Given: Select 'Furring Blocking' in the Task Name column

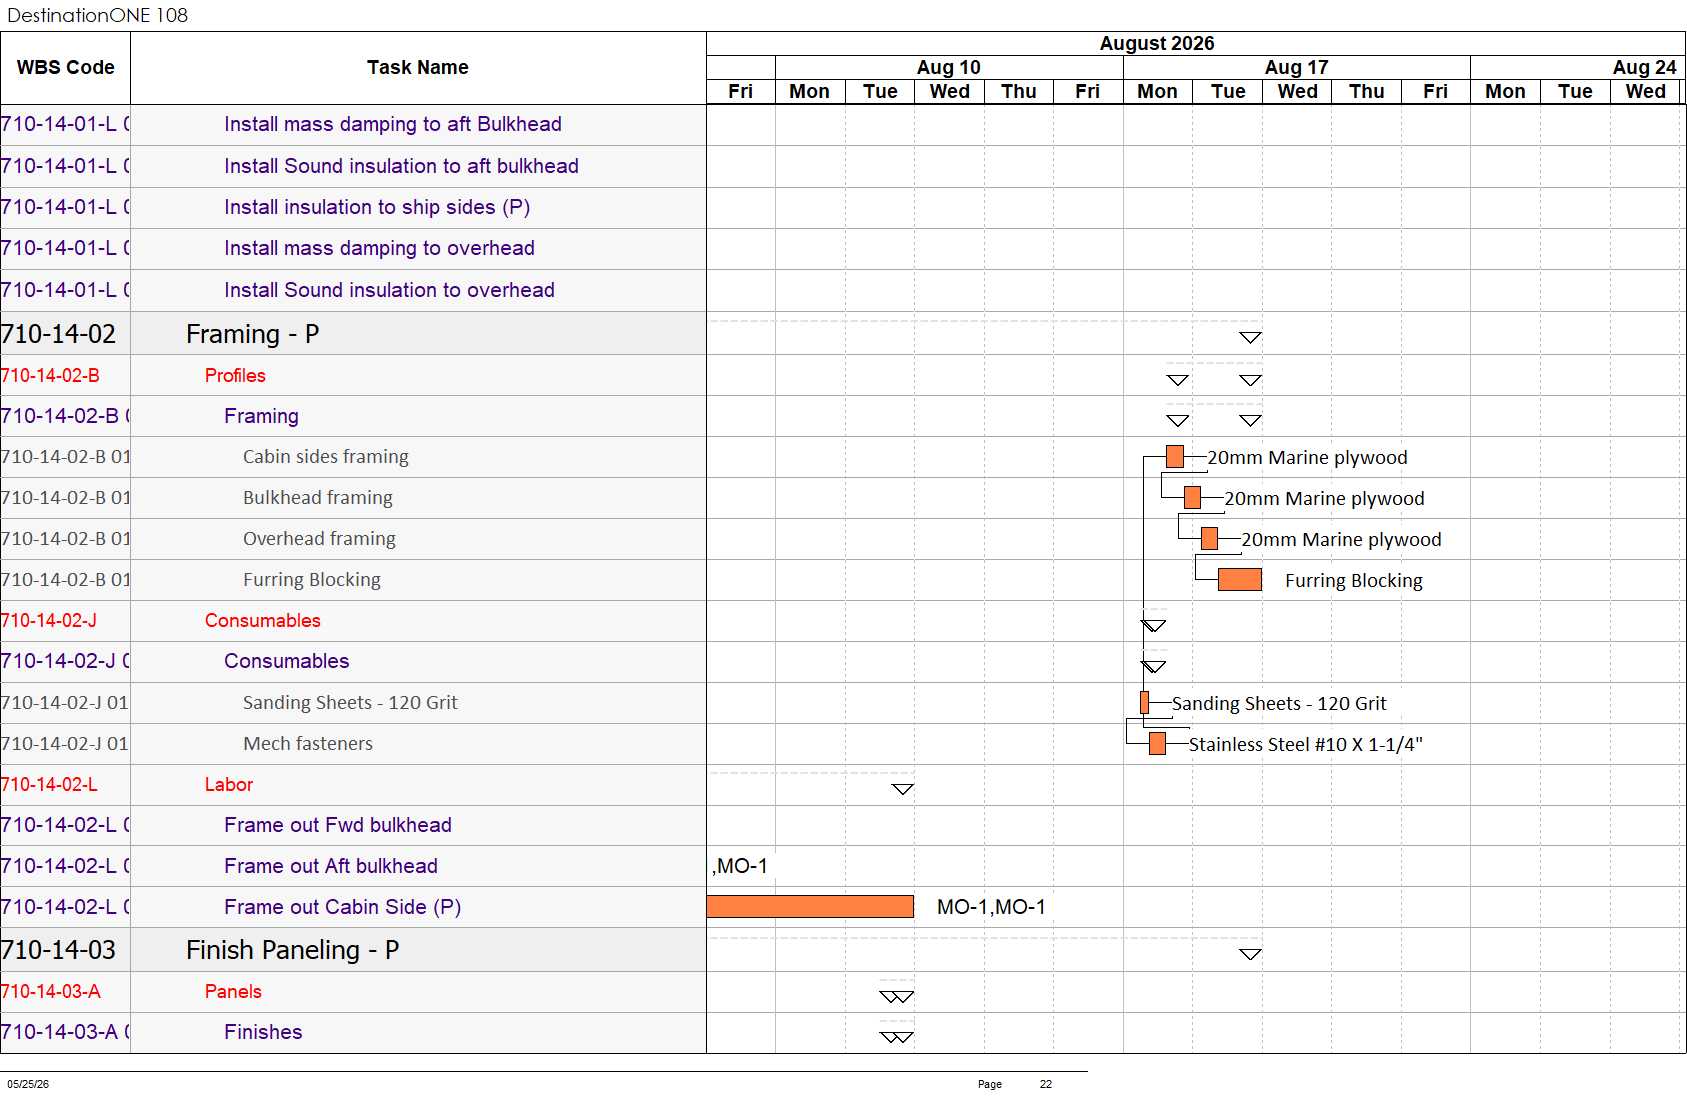Looking at the screenshot, I should (312, 580).
